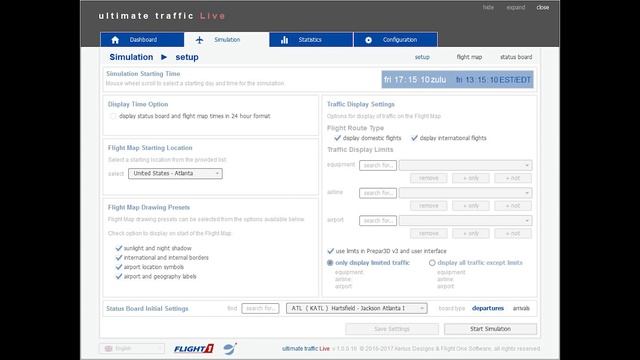640x360 pixels.
Task: Click the Flight1 logo in footer
Action: coord(194,349)
